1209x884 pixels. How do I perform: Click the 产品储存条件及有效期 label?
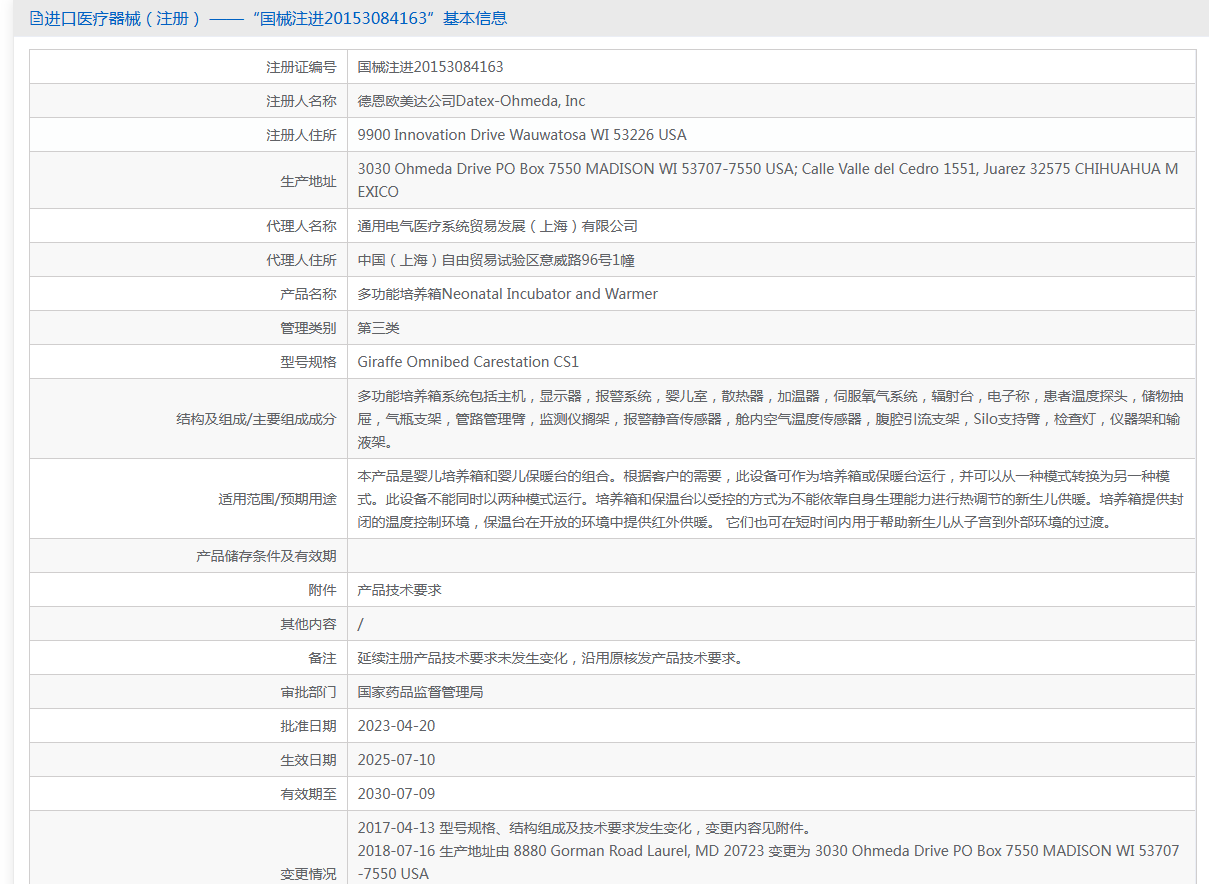(x=266, y=556)
